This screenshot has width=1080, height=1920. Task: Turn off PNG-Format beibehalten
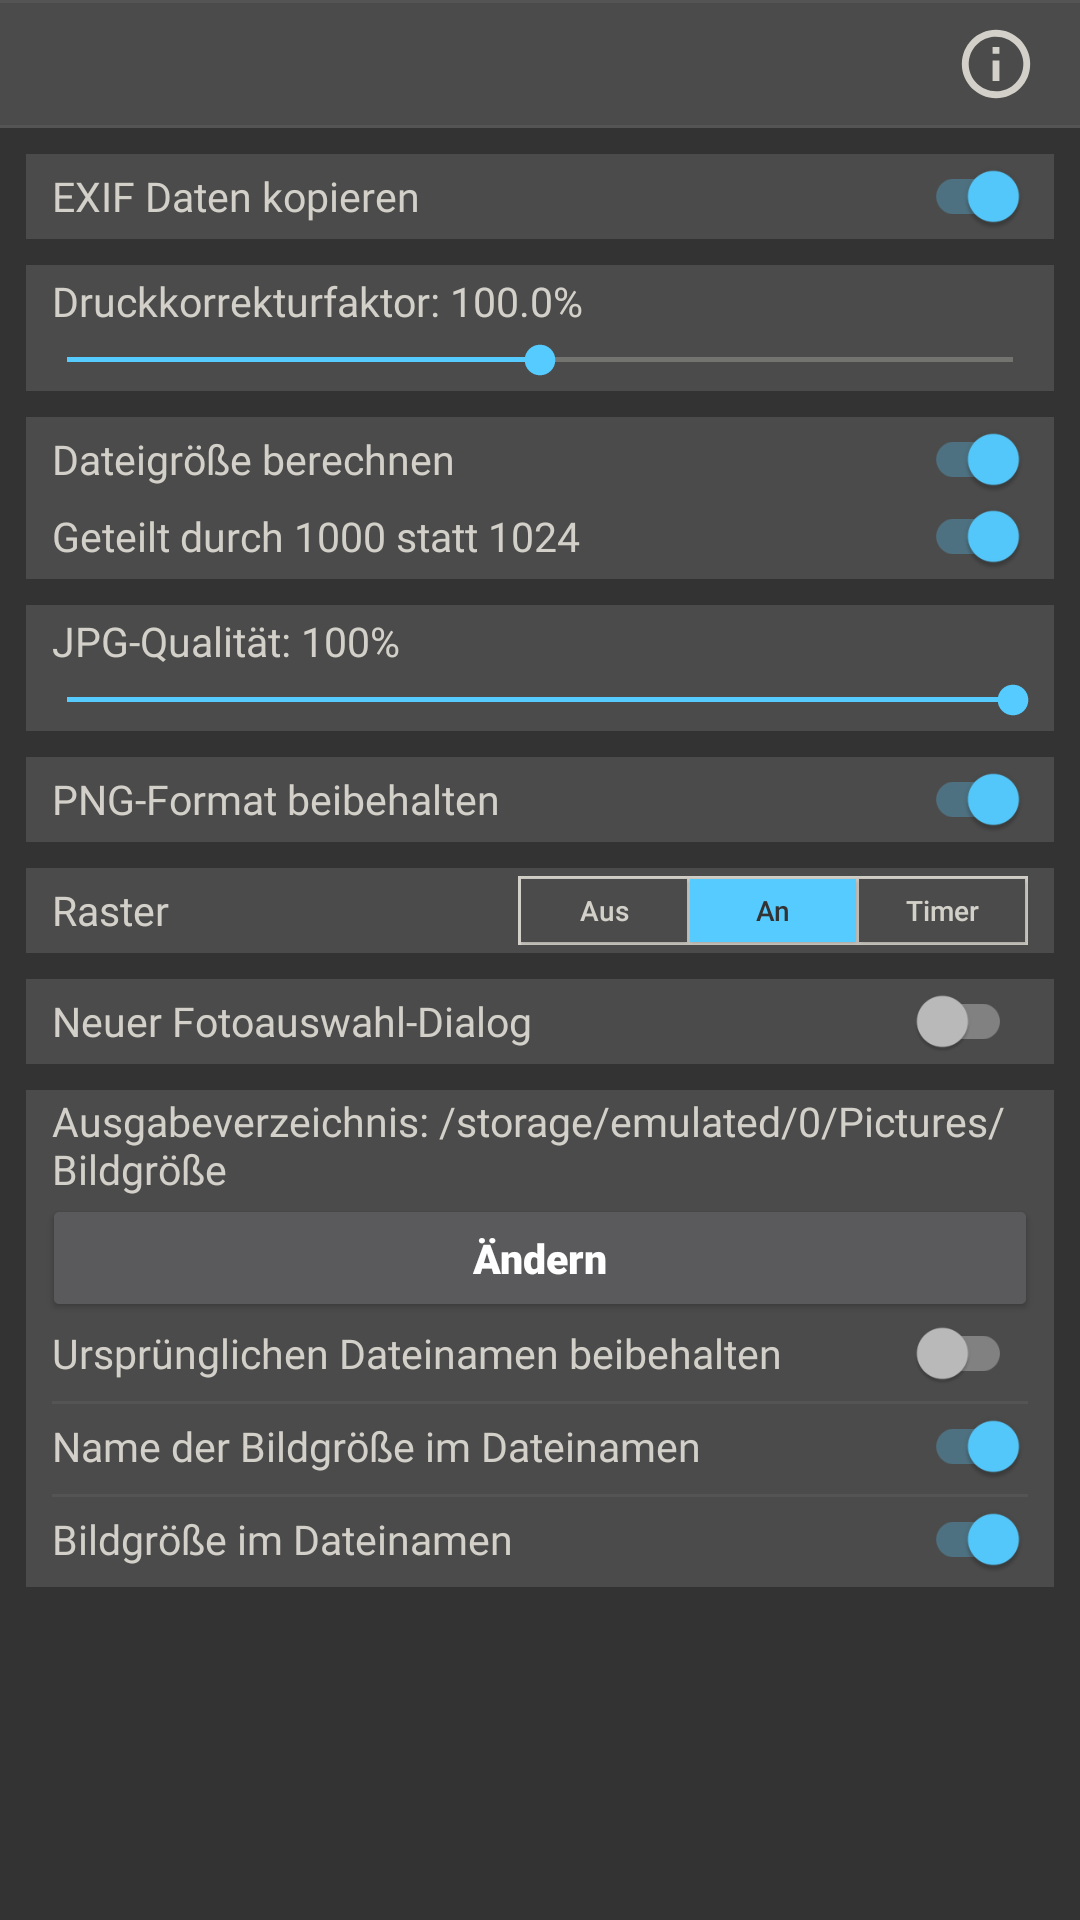pyautogui.click(x=977, y=800)
